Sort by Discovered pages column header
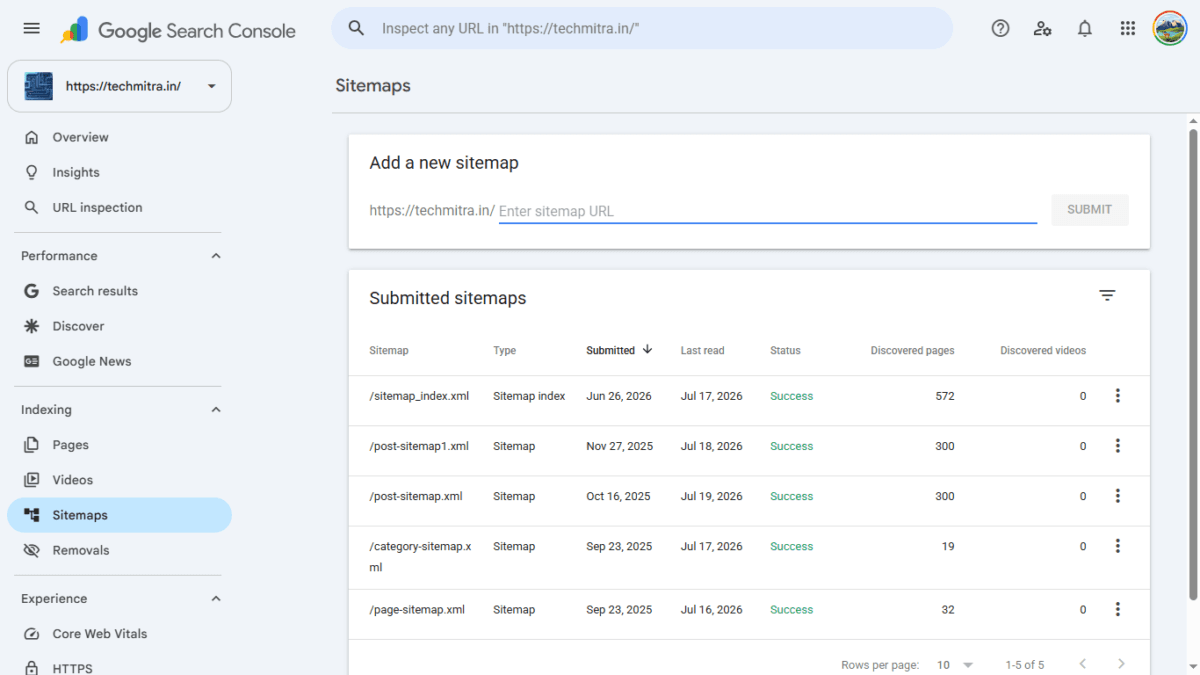This screenshot has width=1200, height=675. [913, 351]
